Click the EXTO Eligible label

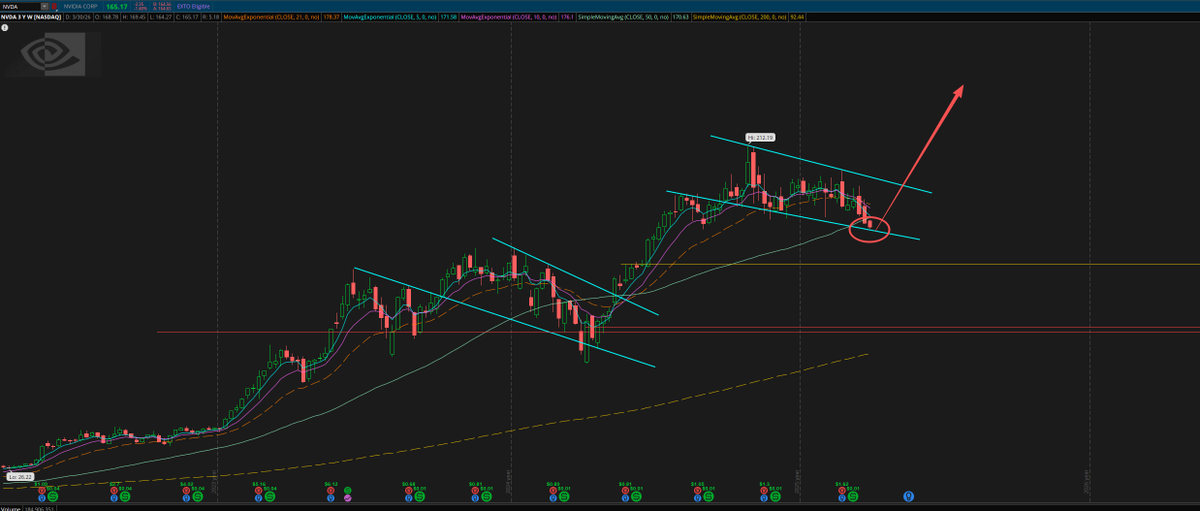click(x=193, y=6)
